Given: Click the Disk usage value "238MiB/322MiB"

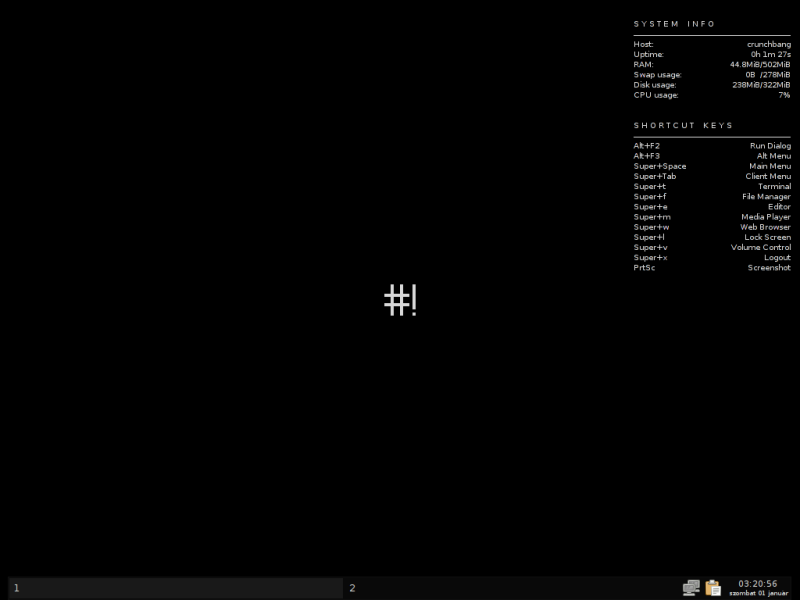Looking at the screenshot, I should 761,85.
